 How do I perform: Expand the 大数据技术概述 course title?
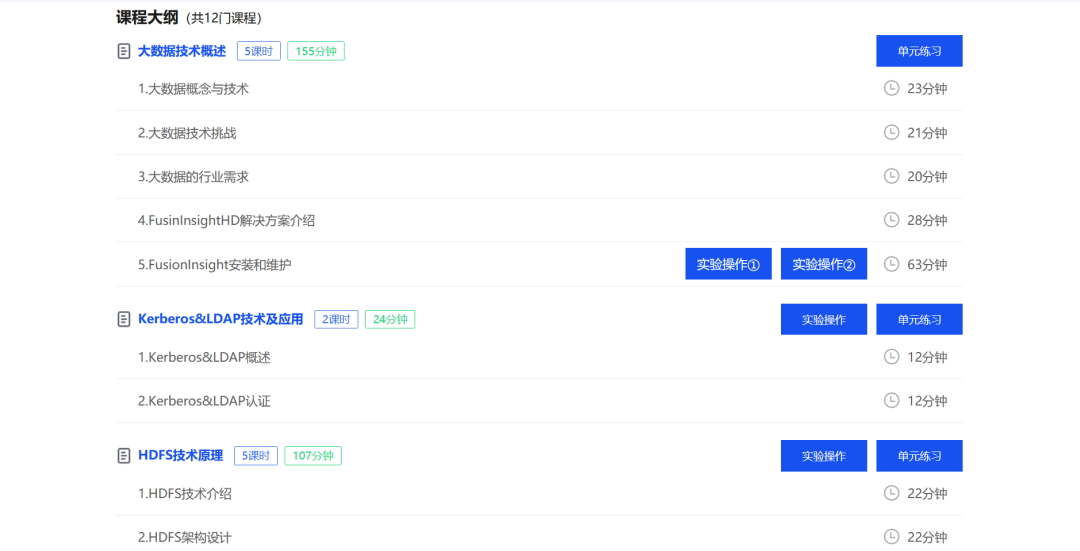point(182,51)
